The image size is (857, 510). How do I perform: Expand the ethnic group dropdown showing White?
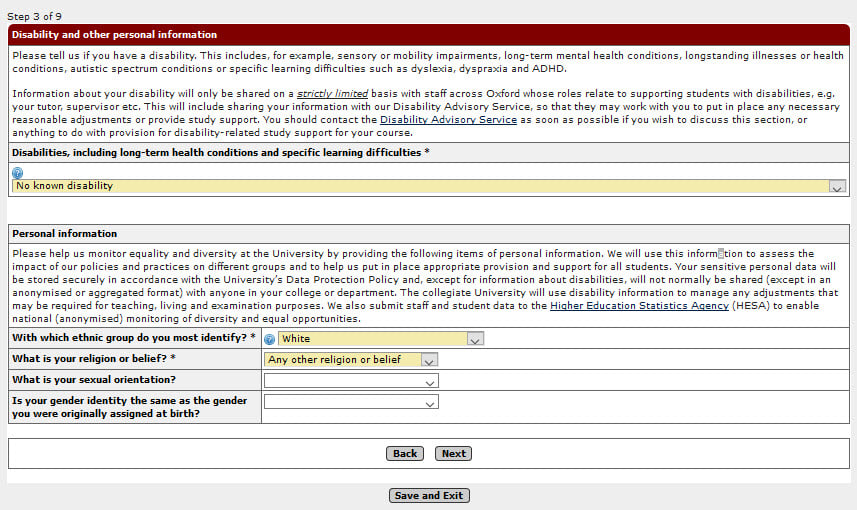(x=381, y=339)
